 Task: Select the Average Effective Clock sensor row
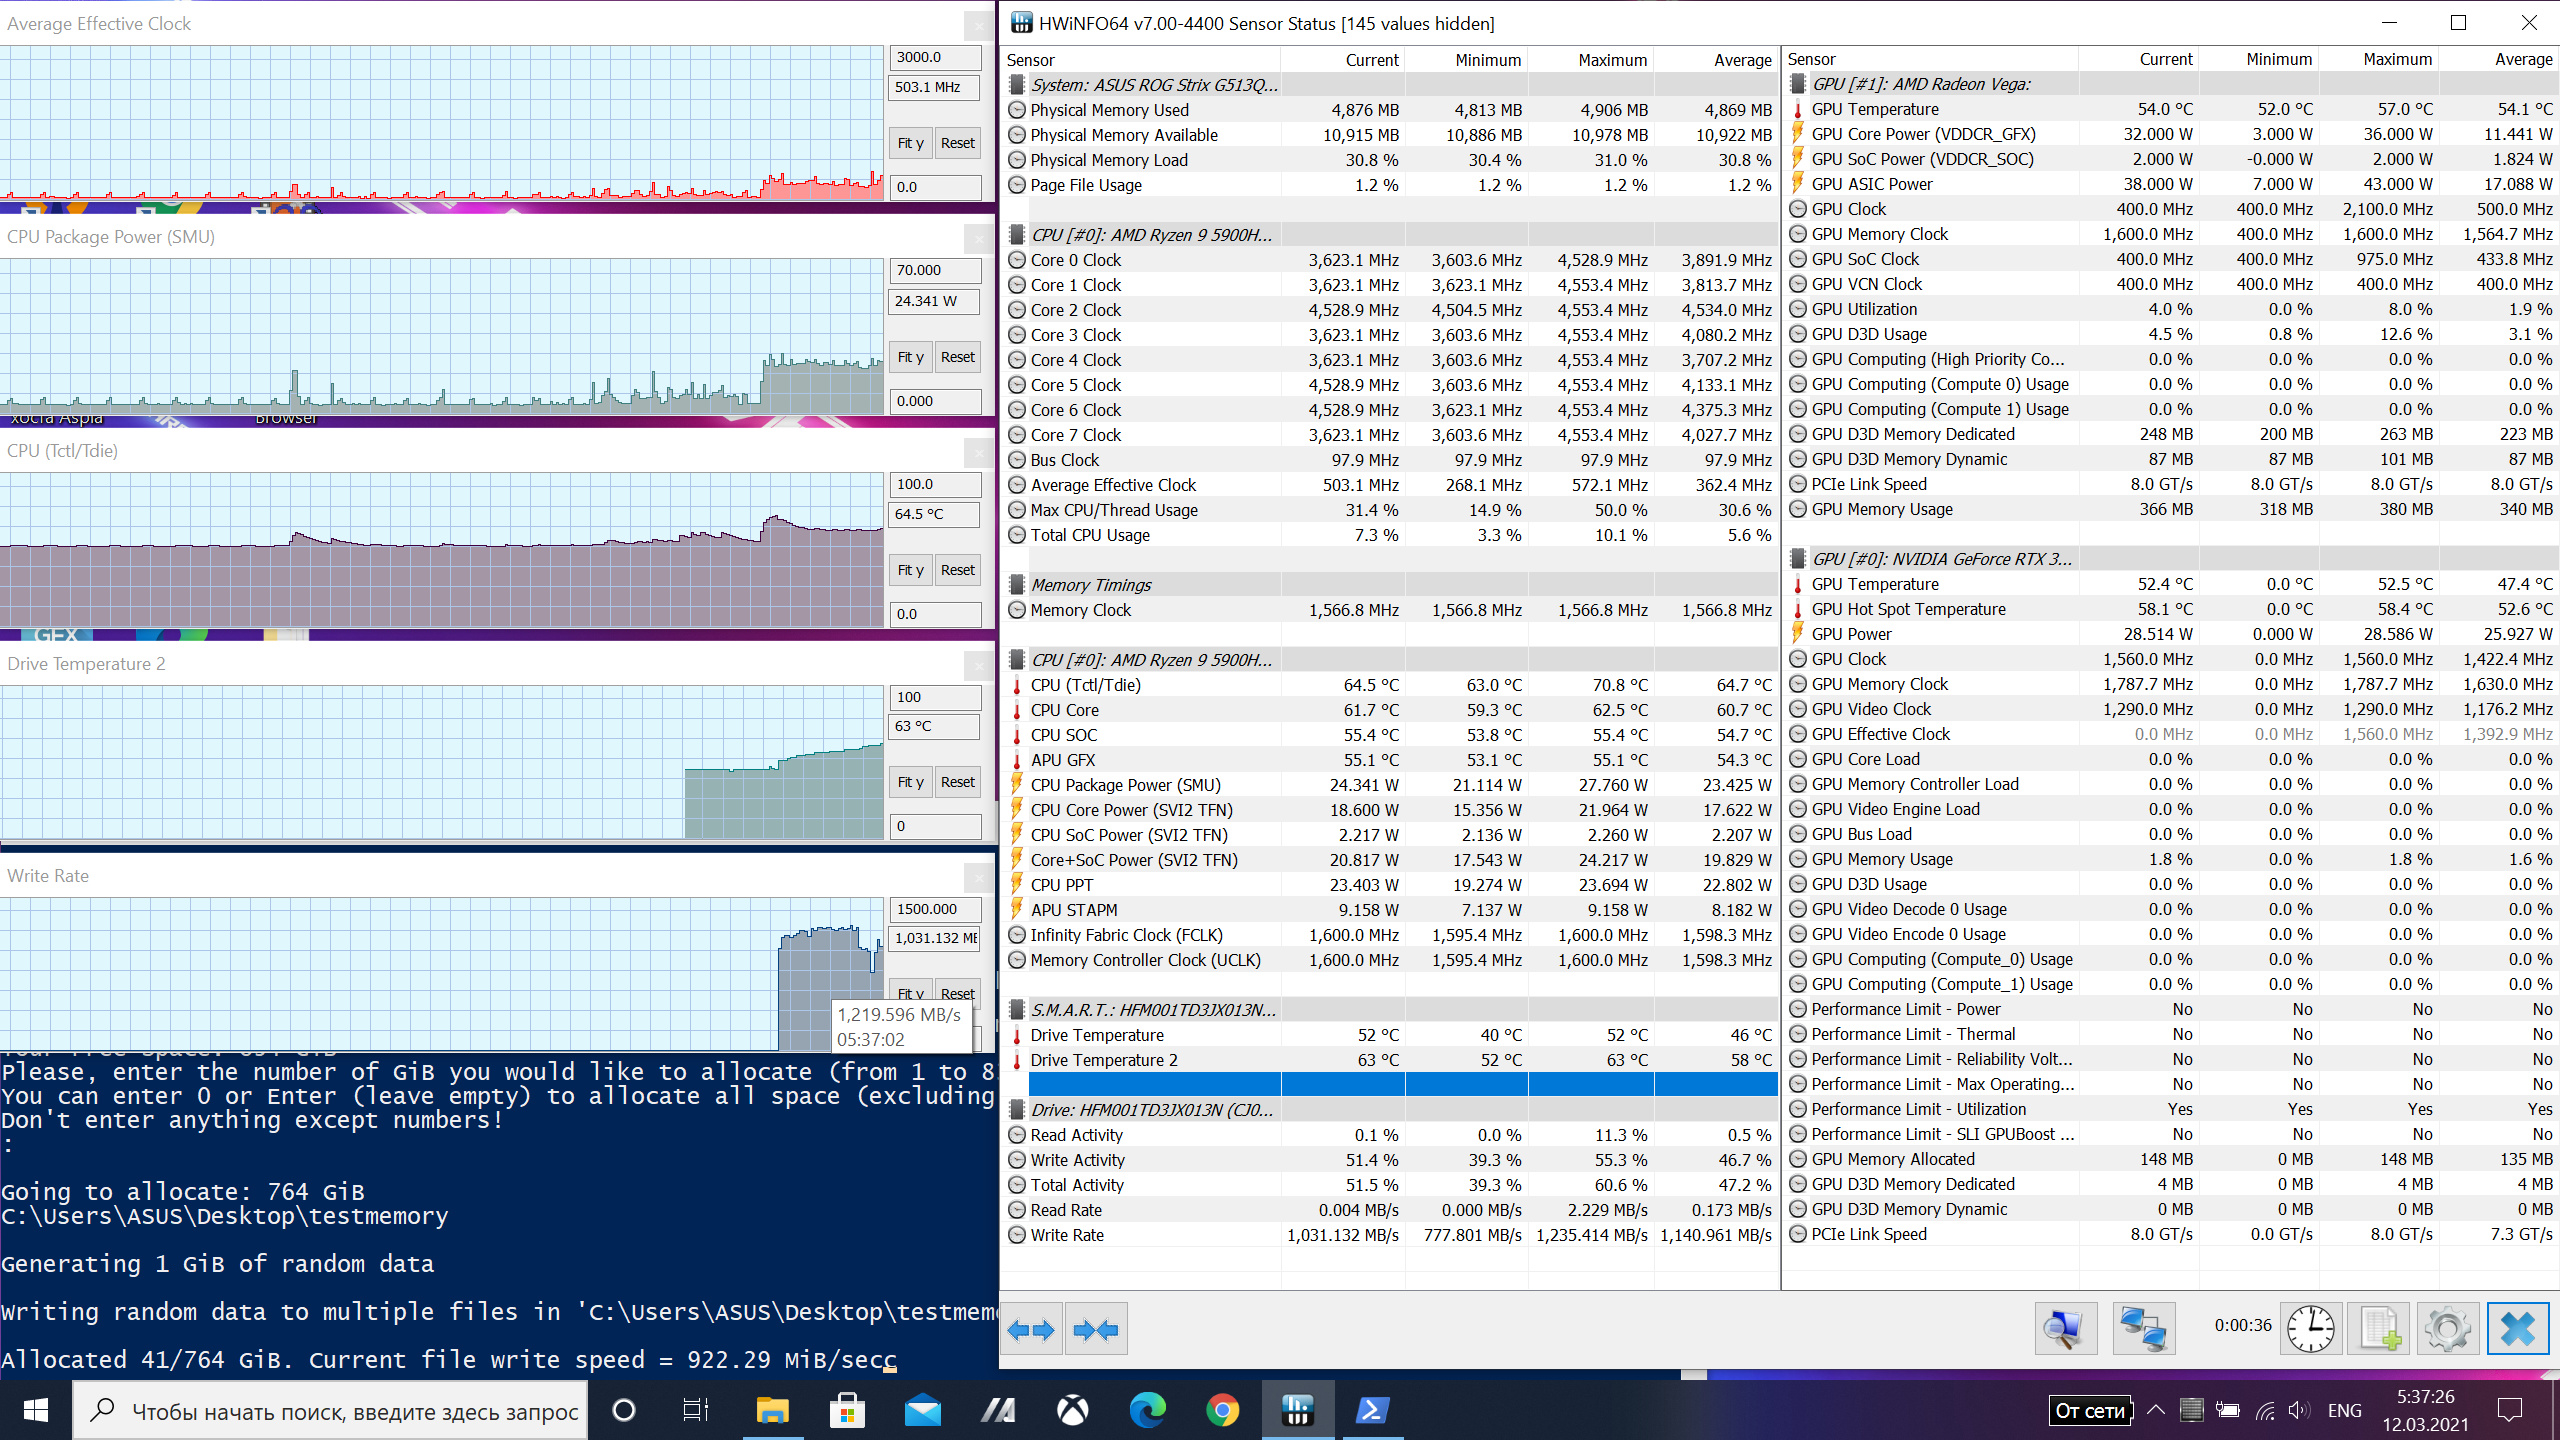[x=1390, y=485]
